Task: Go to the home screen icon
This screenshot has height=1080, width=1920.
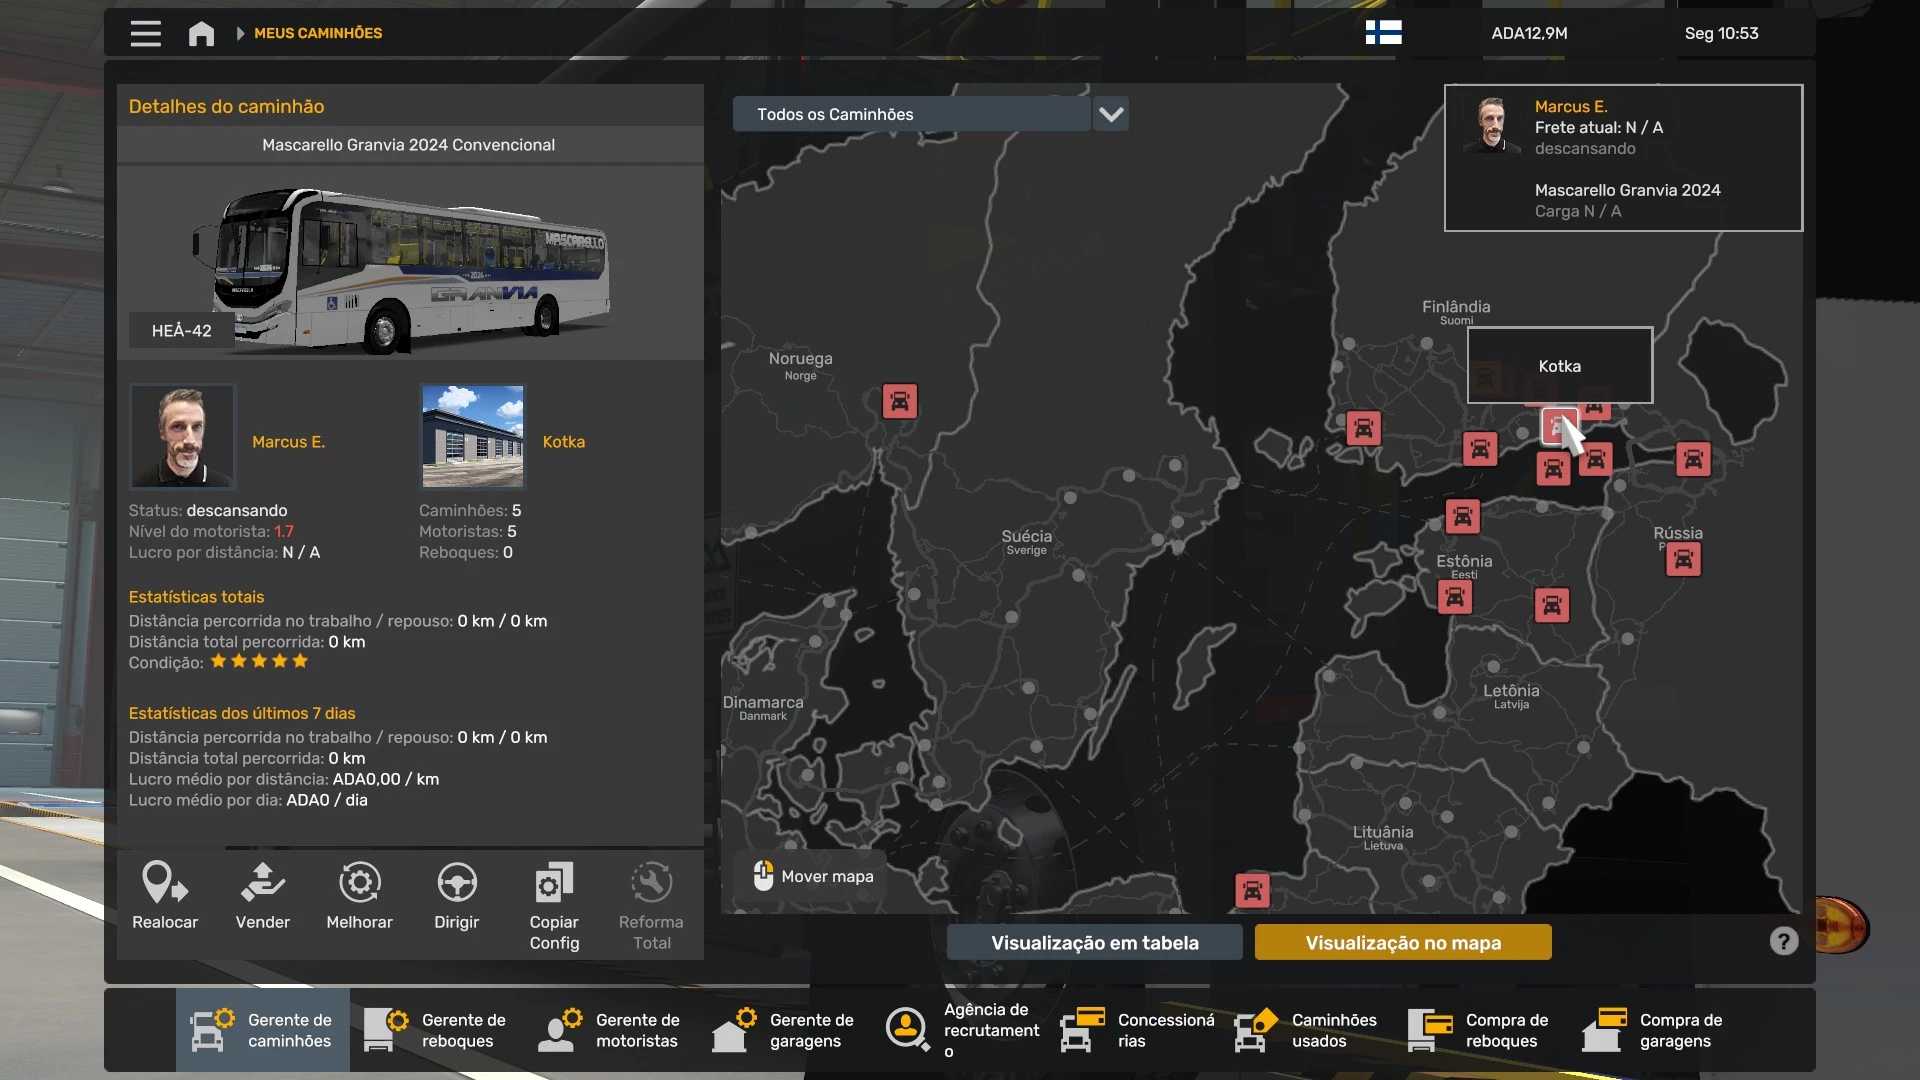Action: 201,33
